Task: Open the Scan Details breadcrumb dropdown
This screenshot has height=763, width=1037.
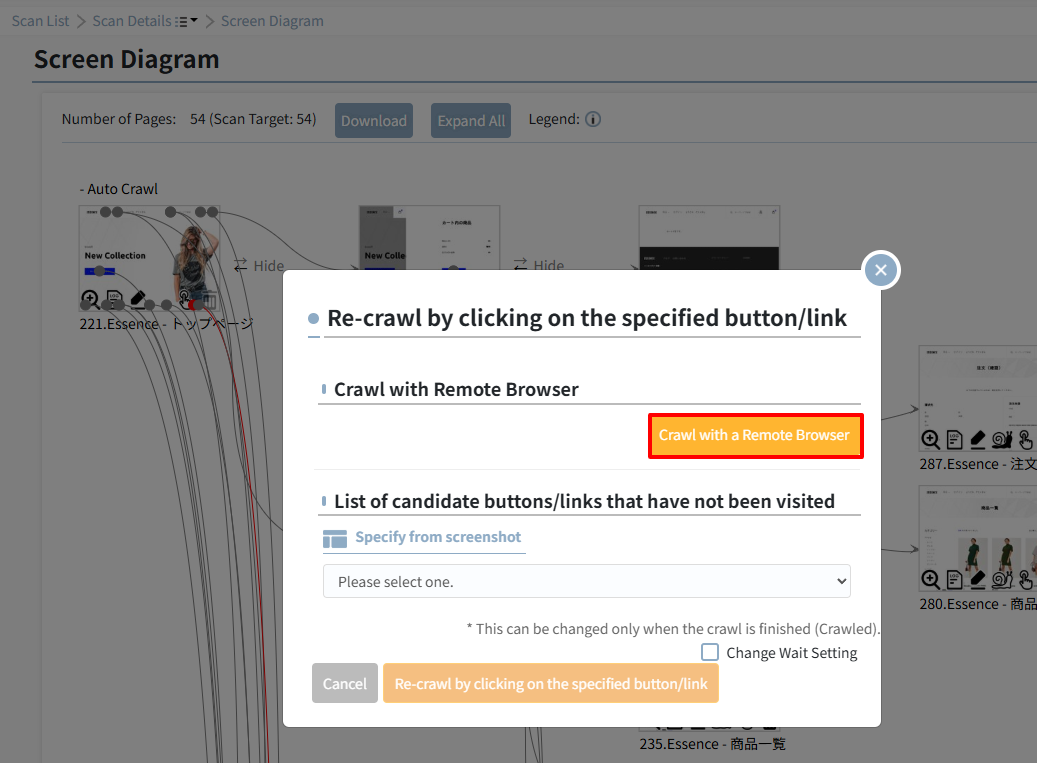Action: pyautogui.click(x=187, y=21)
